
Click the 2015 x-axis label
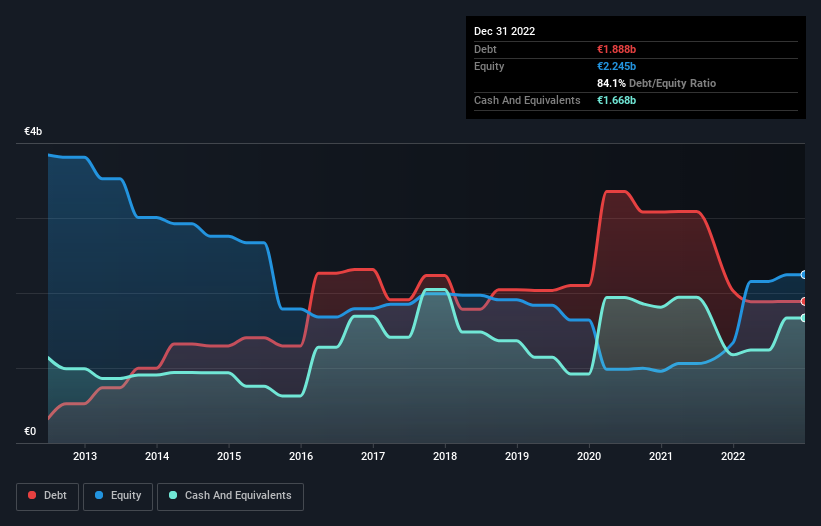tap(229, 456)
